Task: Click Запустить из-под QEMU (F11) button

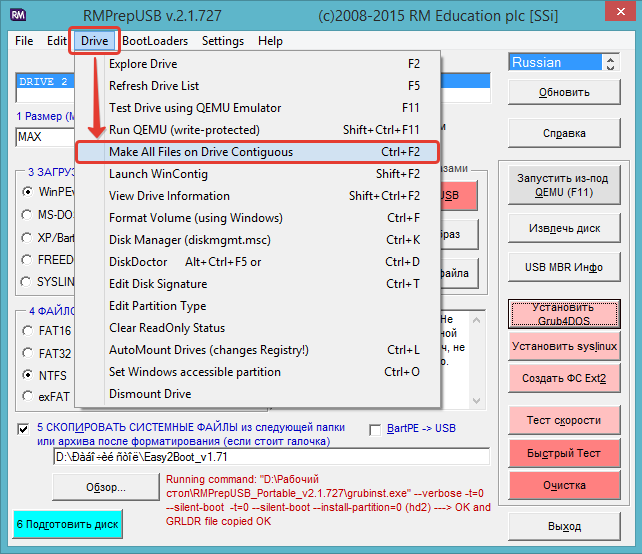Action: coord(564,185)
